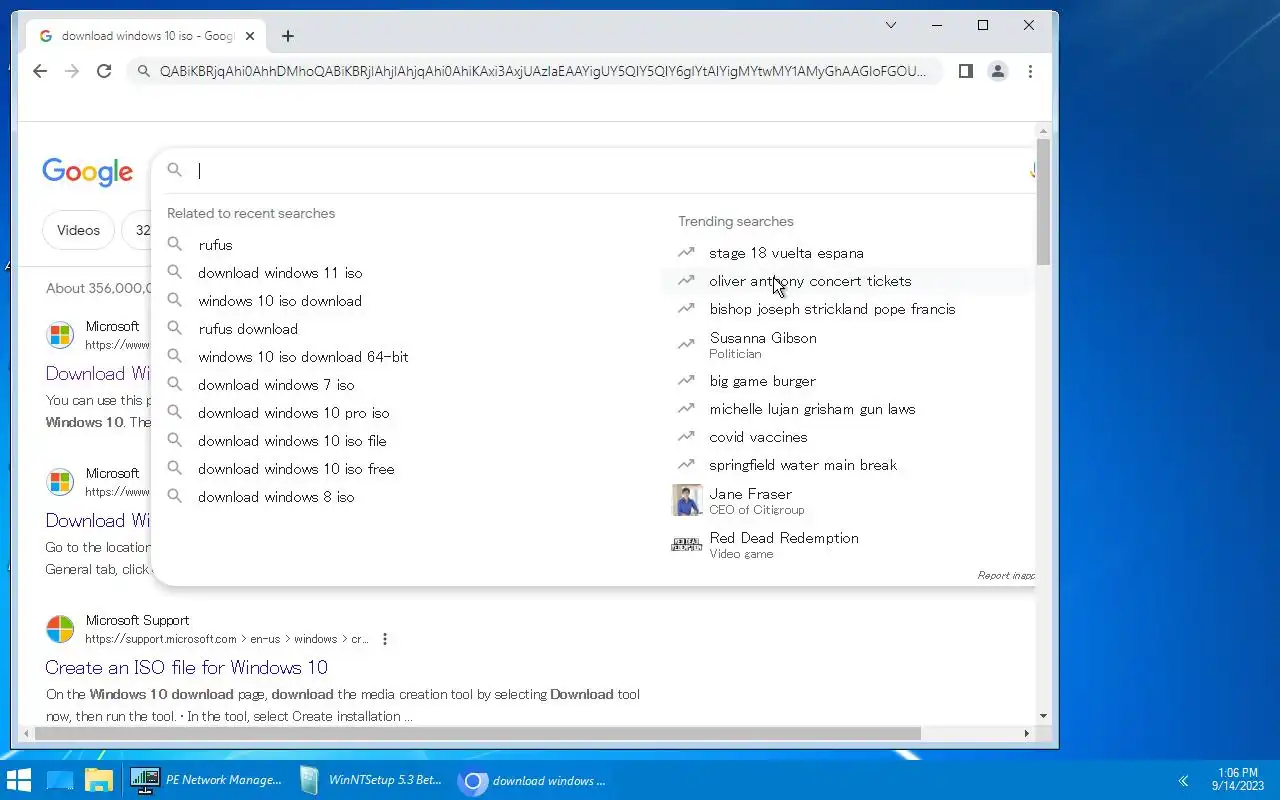Image resolution: width=1280 pixels, height=800 pixels.
Task: Choose trending 'Susanna Gibson' politician entry
Action: point(848,345)
